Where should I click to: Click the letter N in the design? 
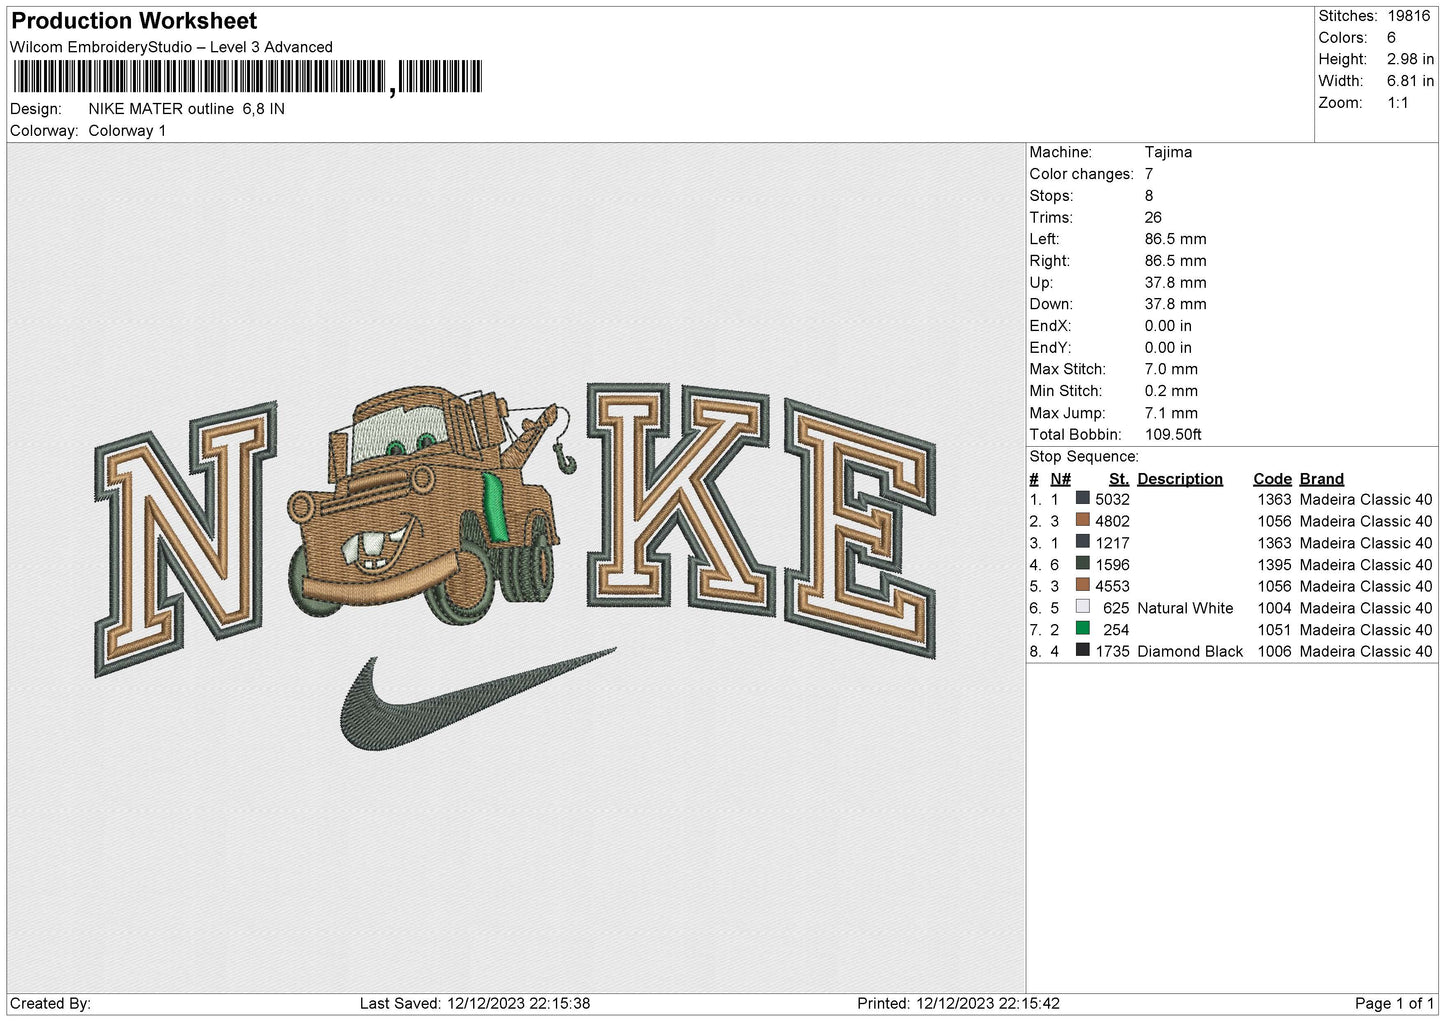pos(186,538)
